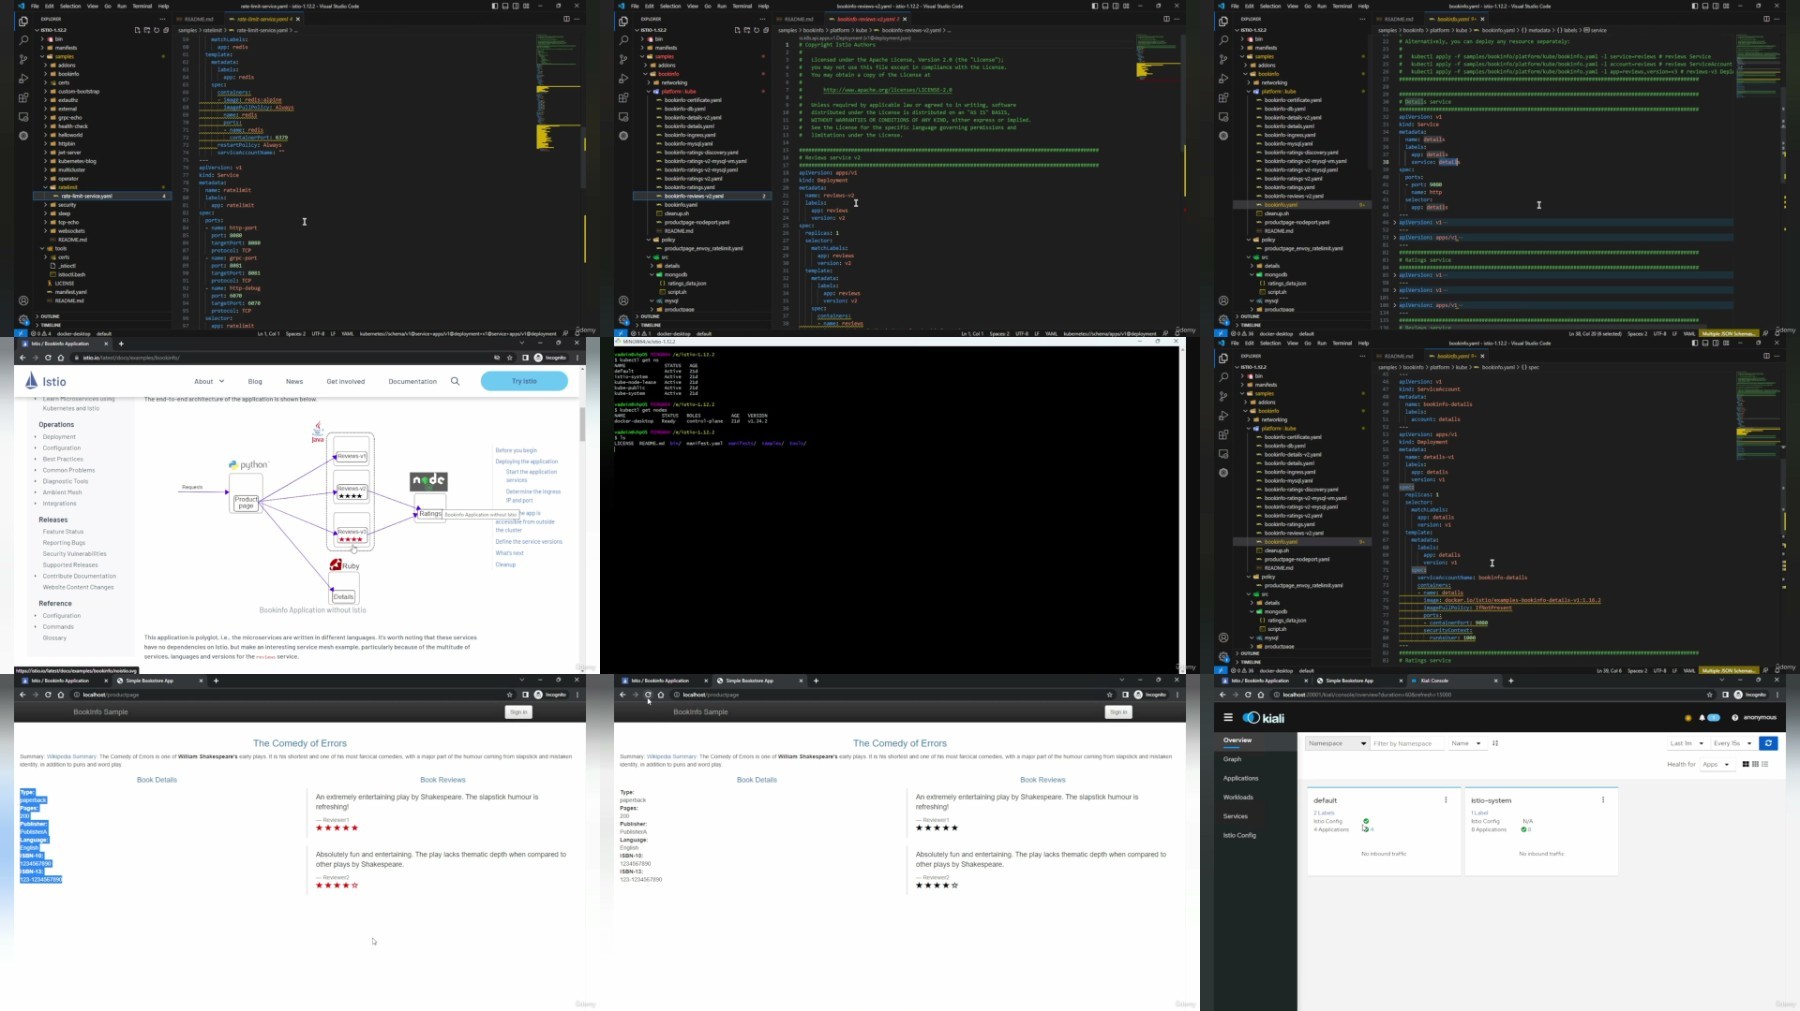This screenshot has height=1011, width=1800.
Task: Open the Kiali hamburger navigation menu
Action: (1228, 717)
